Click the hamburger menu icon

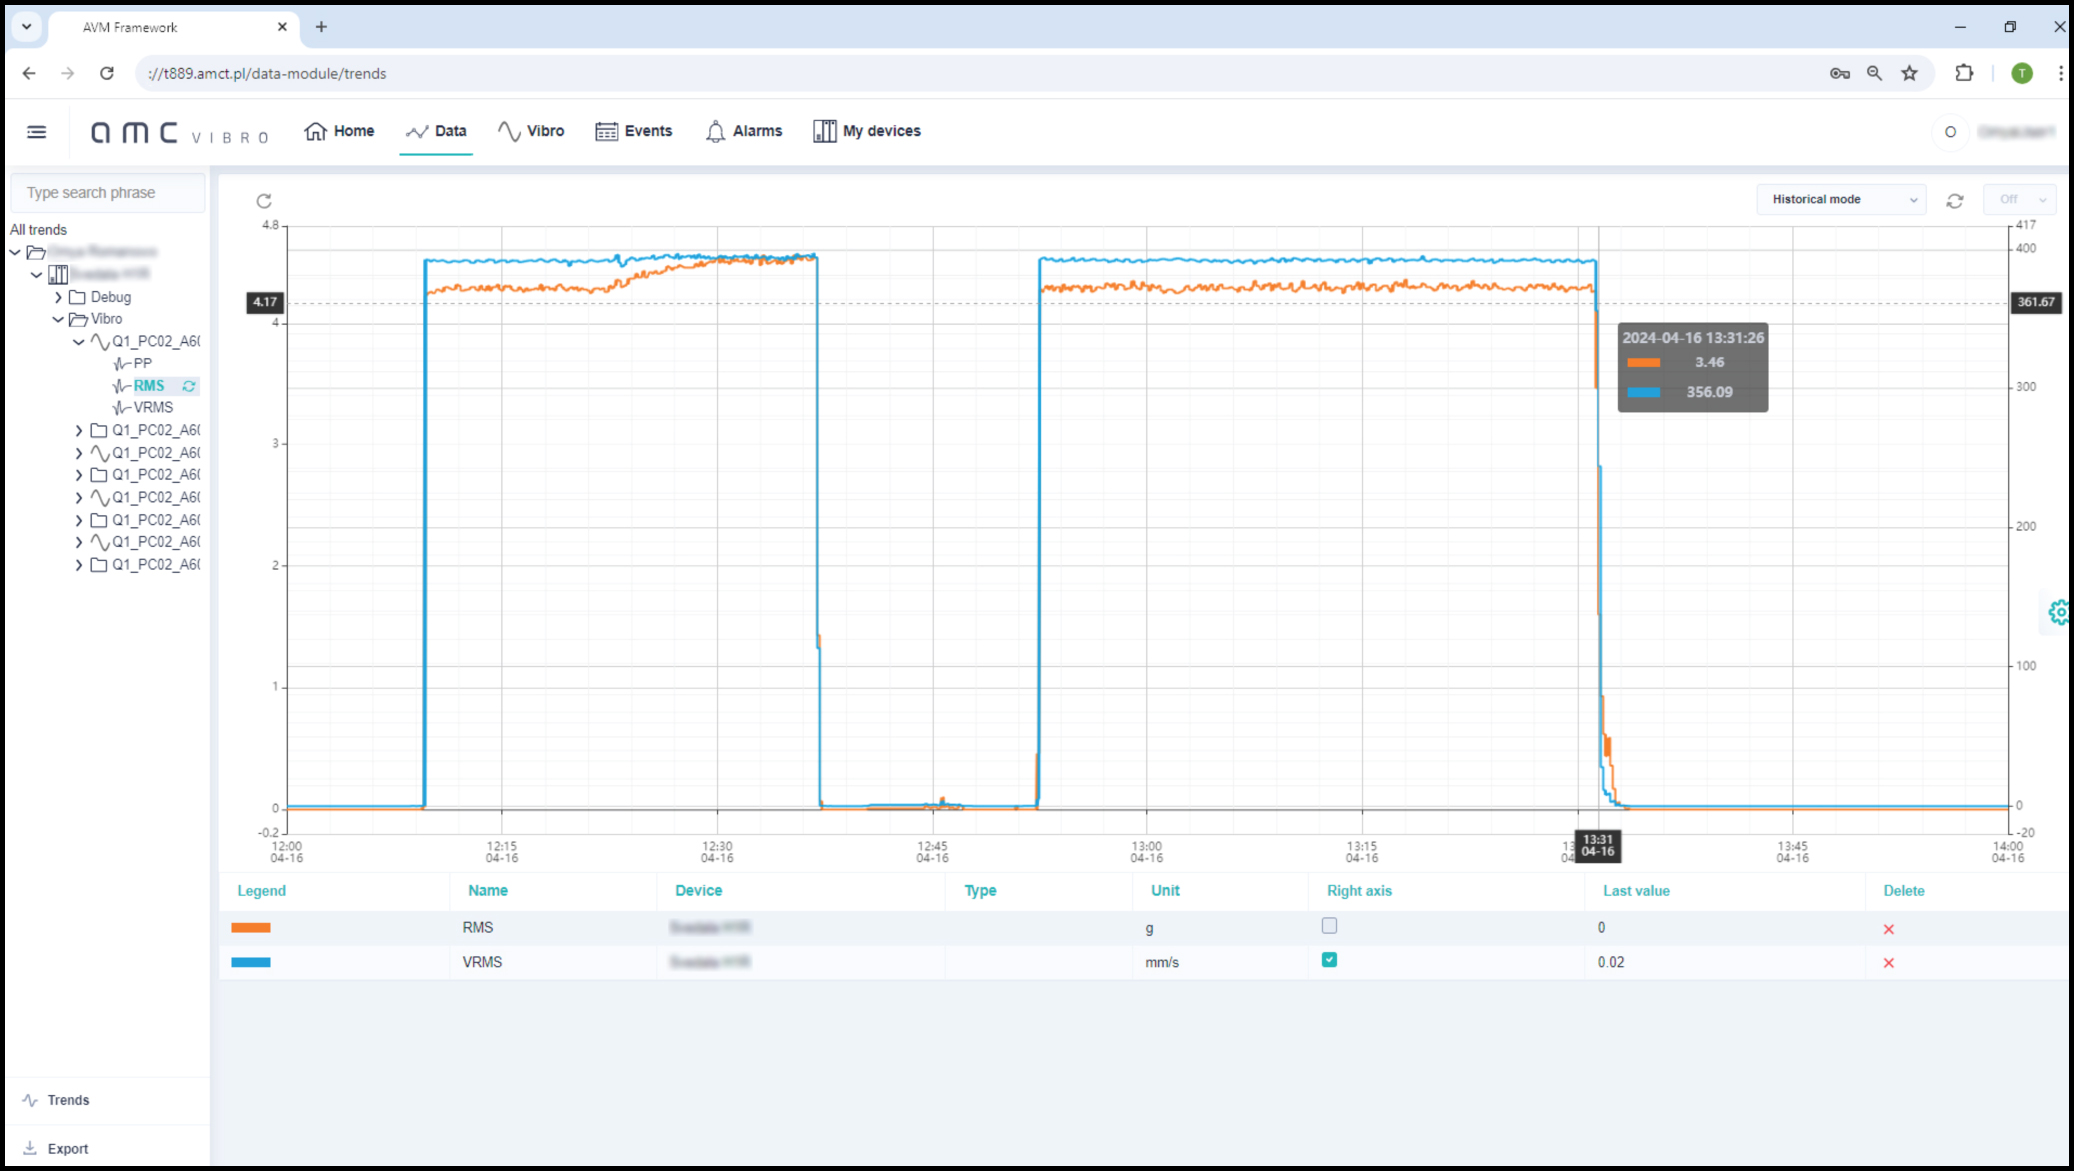[x=37, y=132]
